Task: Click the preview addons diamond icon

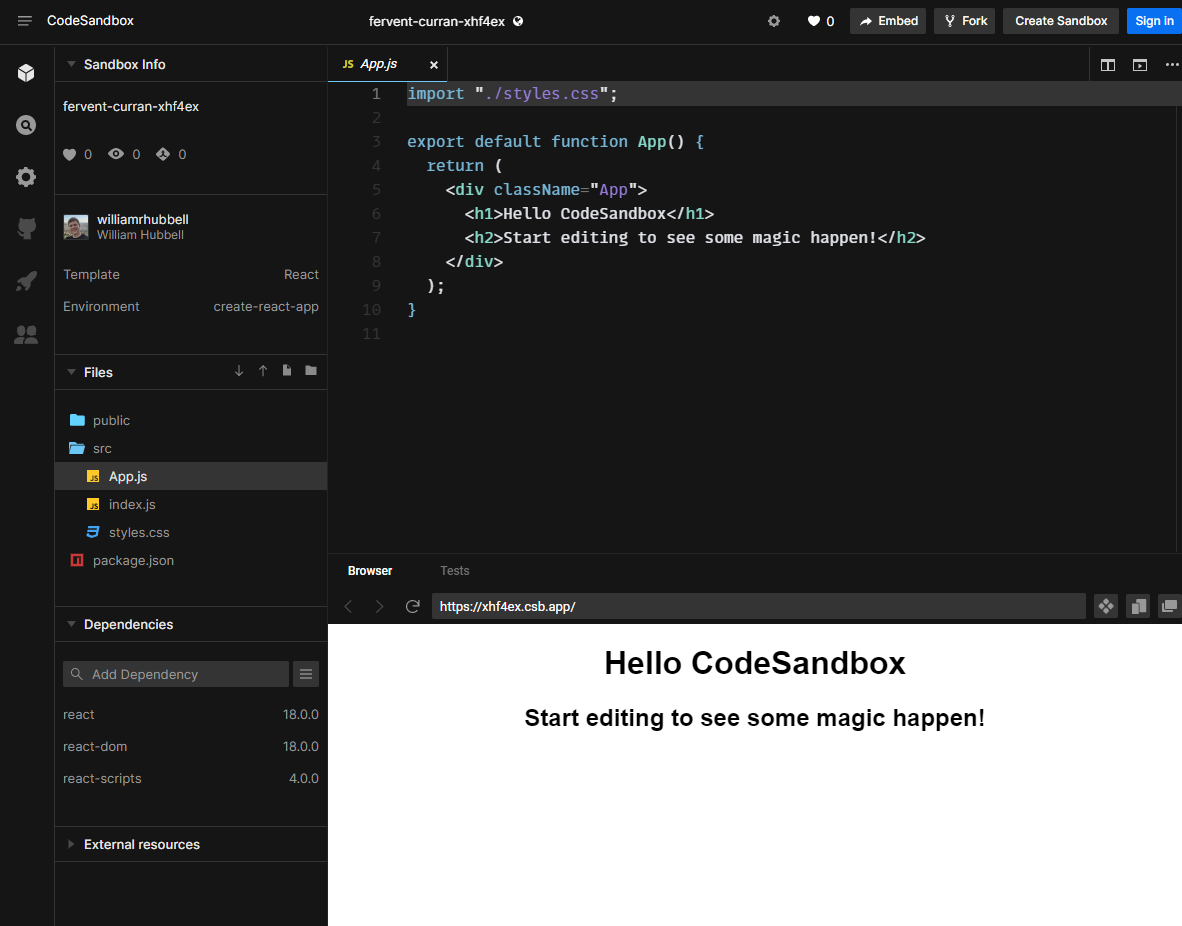Action: (1106, 606)
